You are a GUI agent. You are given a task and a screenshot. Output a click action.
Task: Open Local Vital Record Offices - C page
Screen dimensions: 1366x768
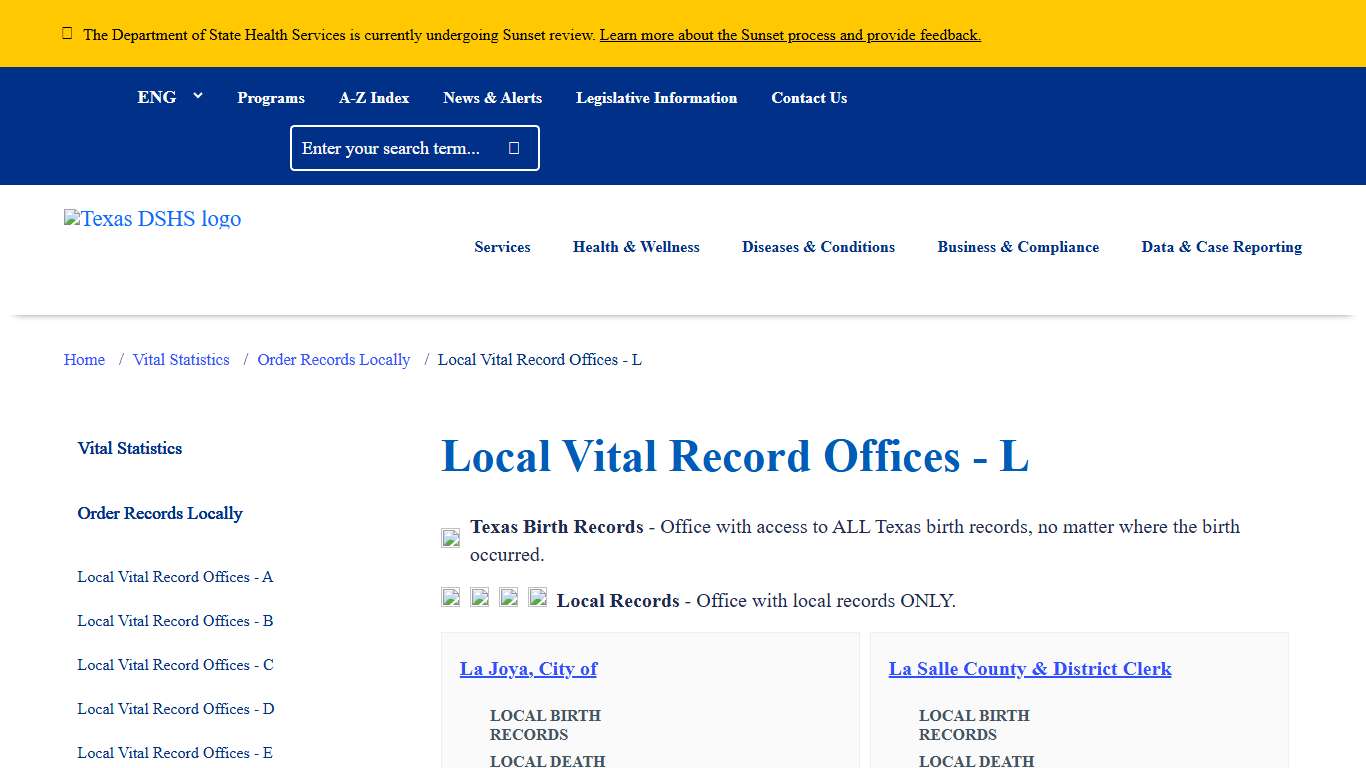(x=174, y=664)
